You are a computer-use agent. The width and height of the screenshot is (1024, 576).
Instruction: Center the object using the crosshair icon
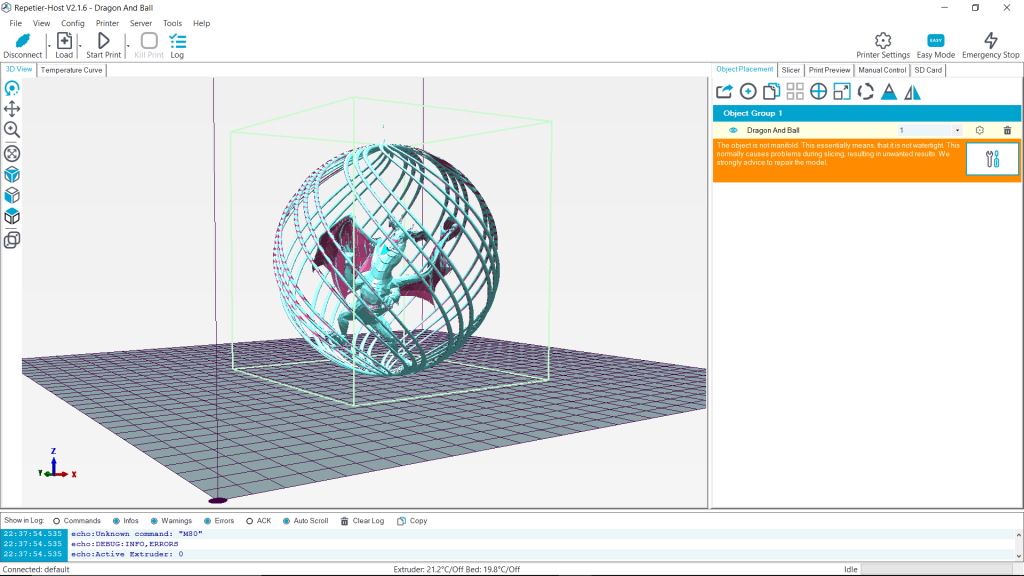click(818, 91)
